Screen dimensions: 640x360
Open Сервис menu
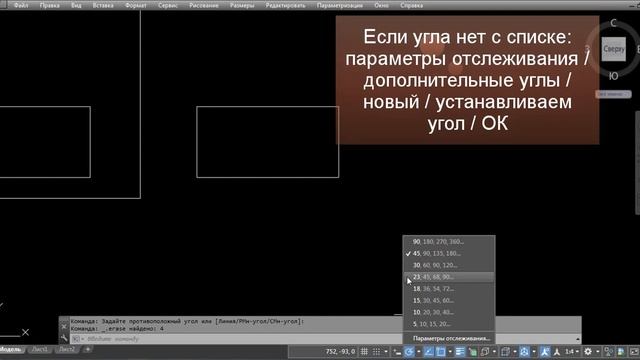tap(168, 5)
